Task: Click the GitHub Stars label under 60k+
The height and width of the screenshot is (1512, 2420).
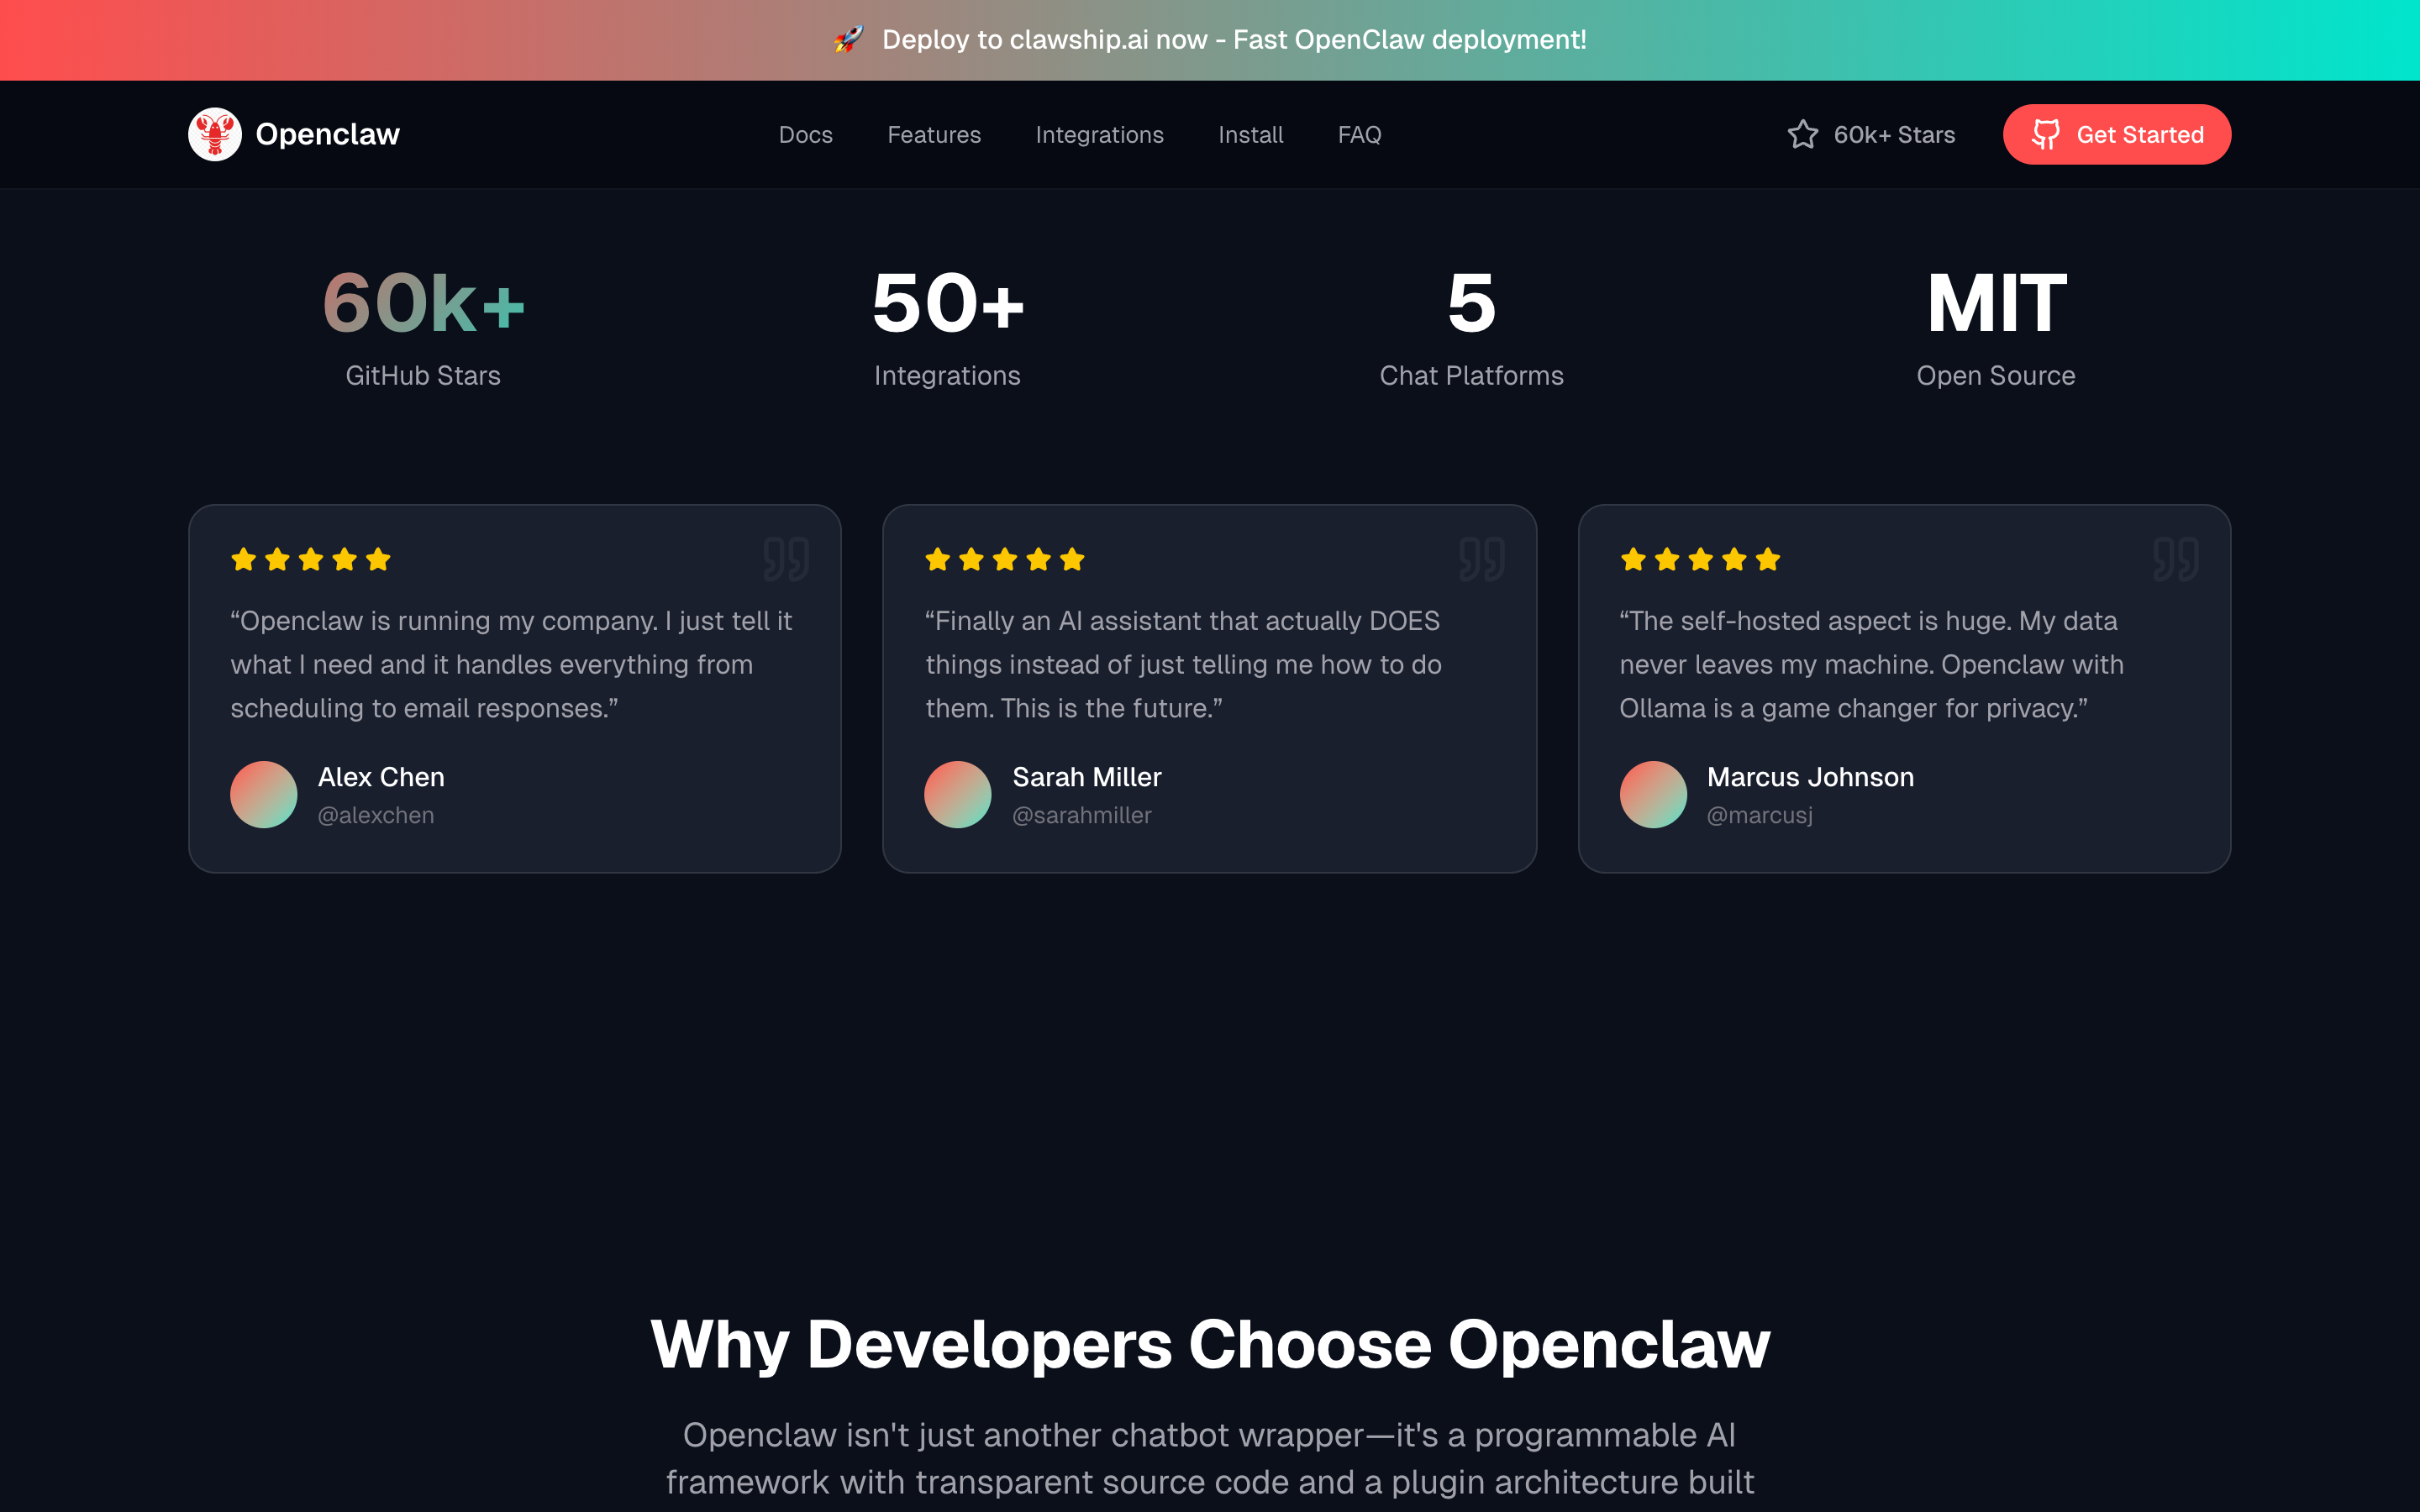Action: pyautogui.click(x=423, y=375)
